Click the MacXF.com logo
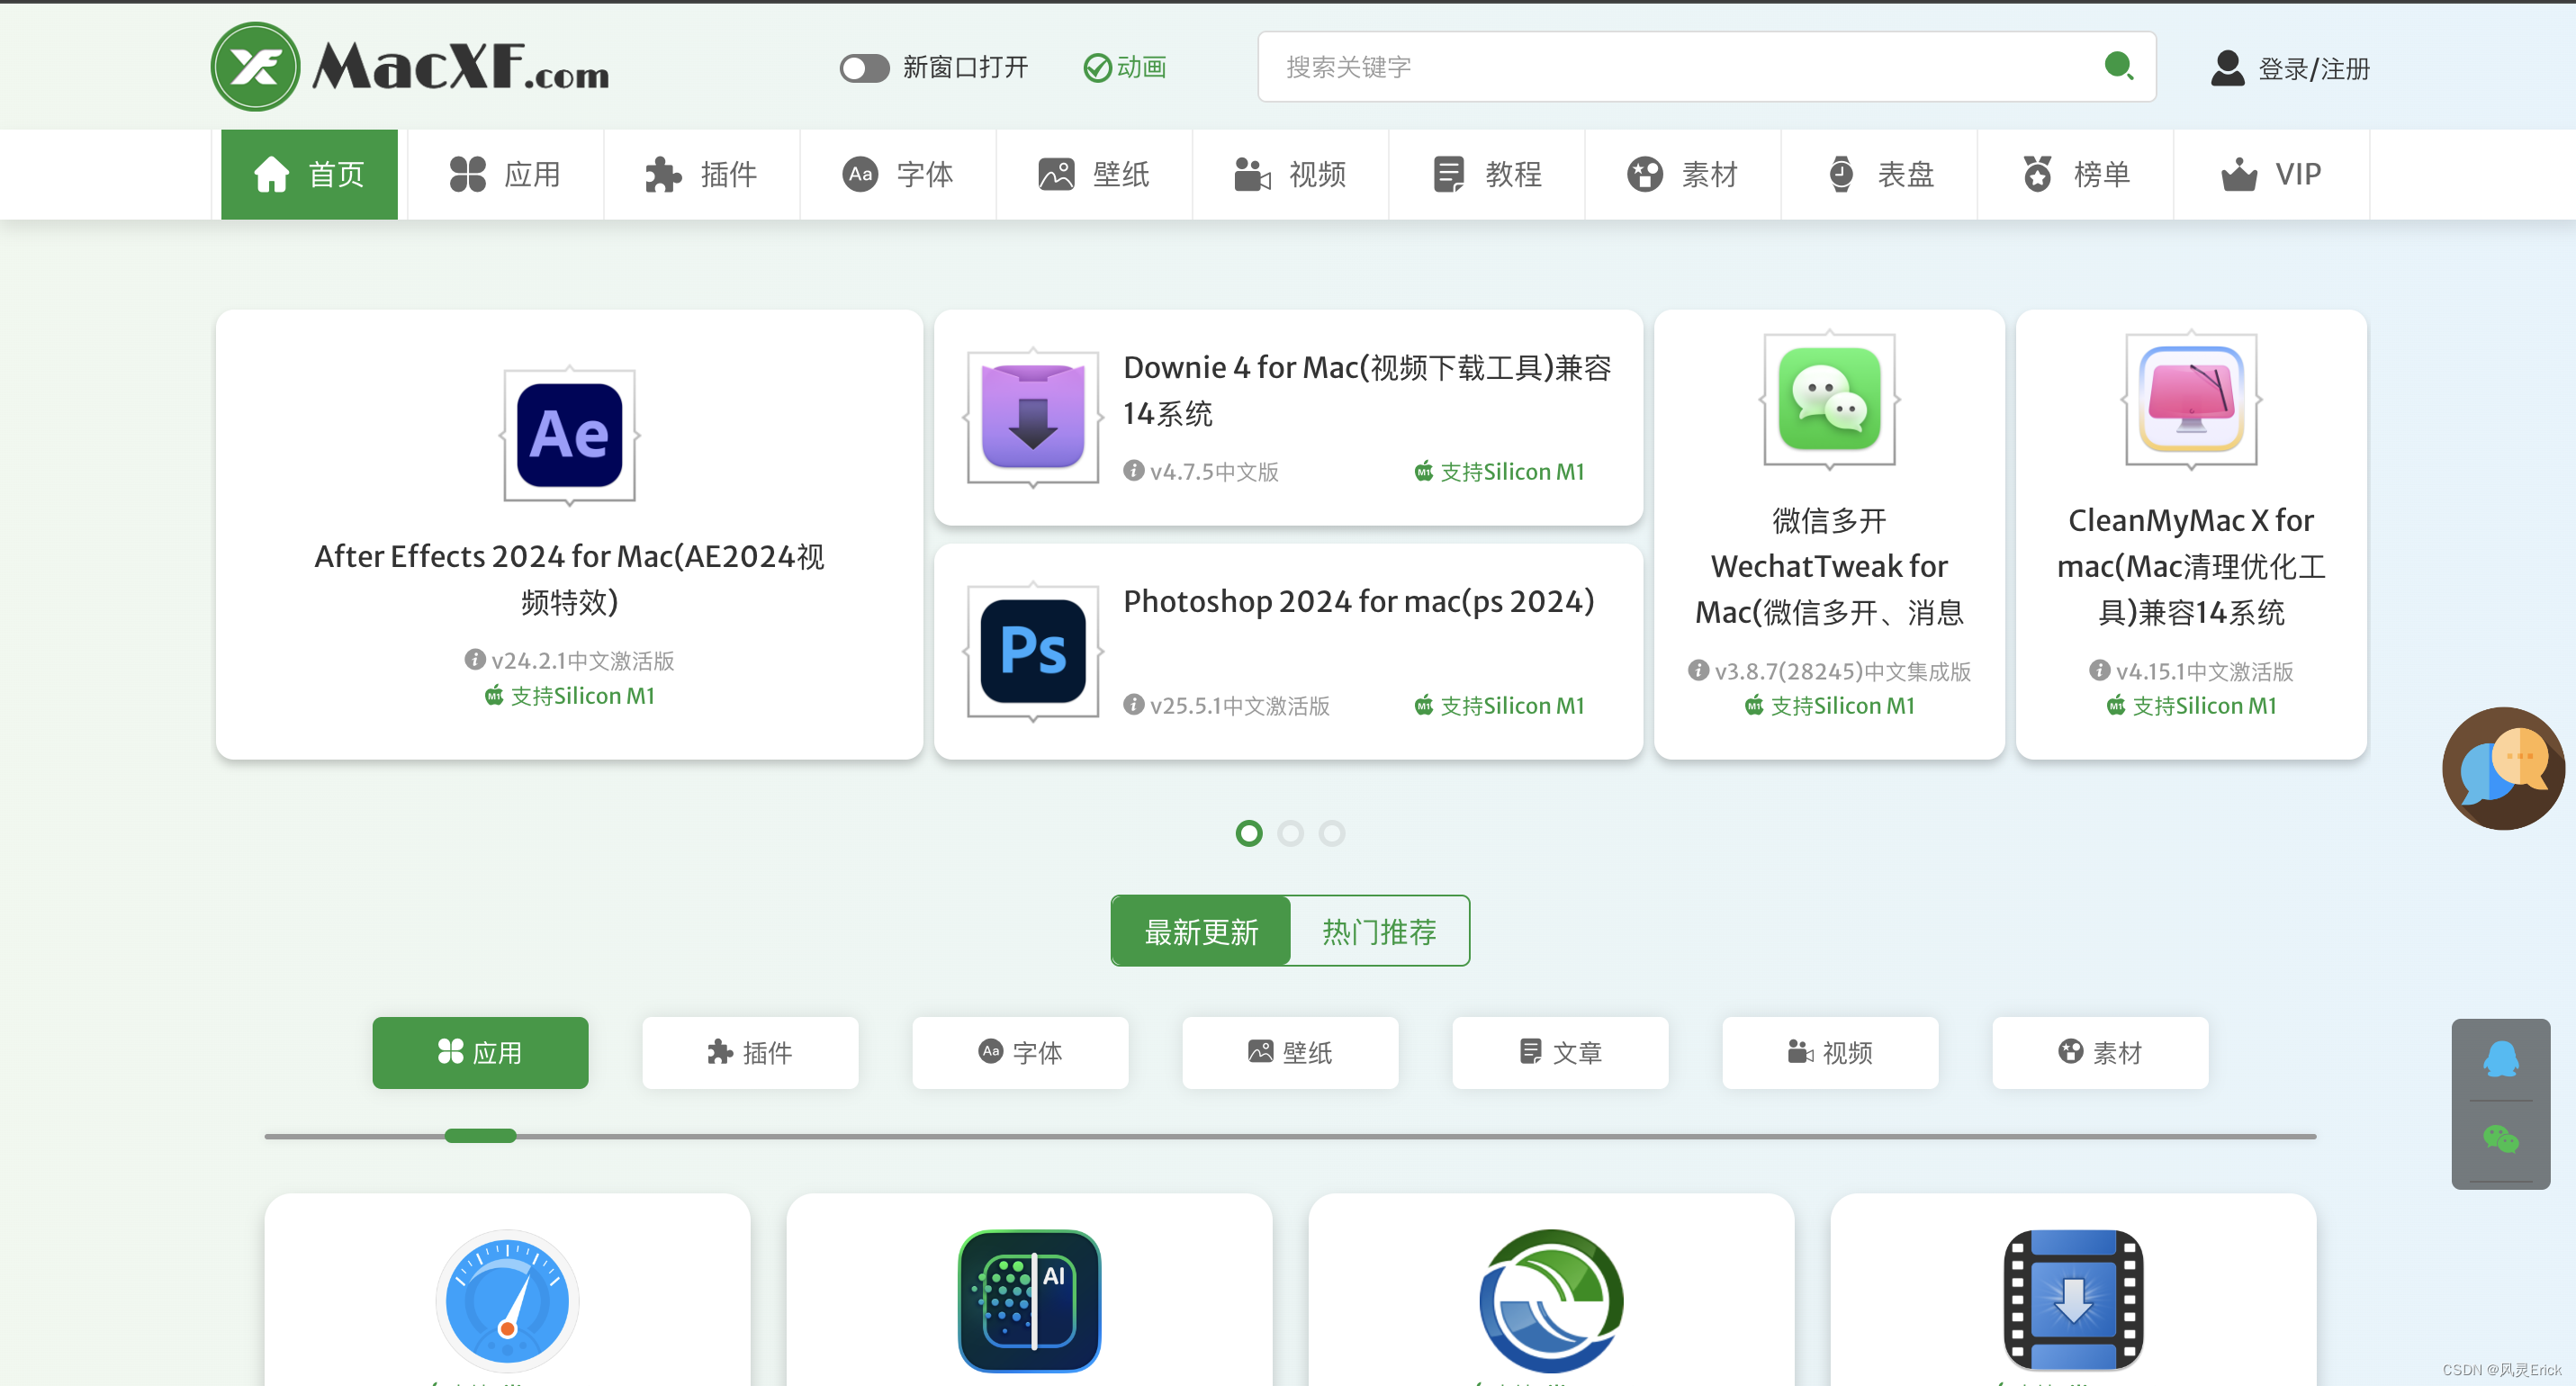 tap(410, 66)
